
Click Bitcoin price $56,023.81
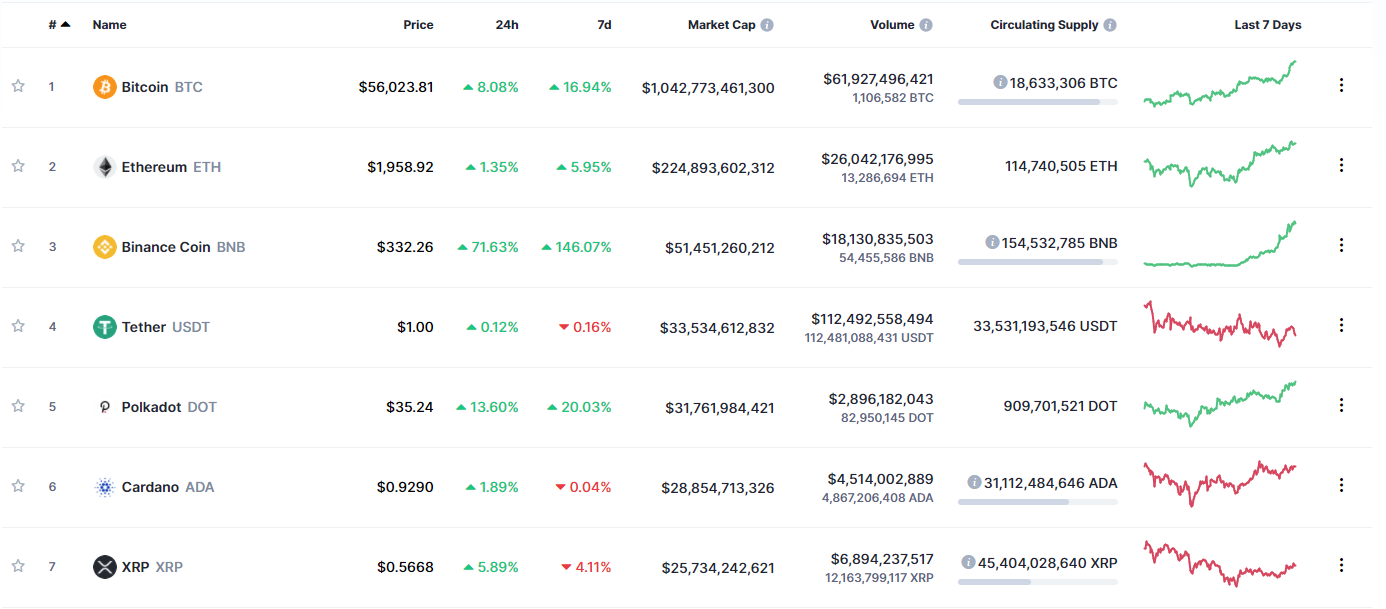[x=396, y=87]
